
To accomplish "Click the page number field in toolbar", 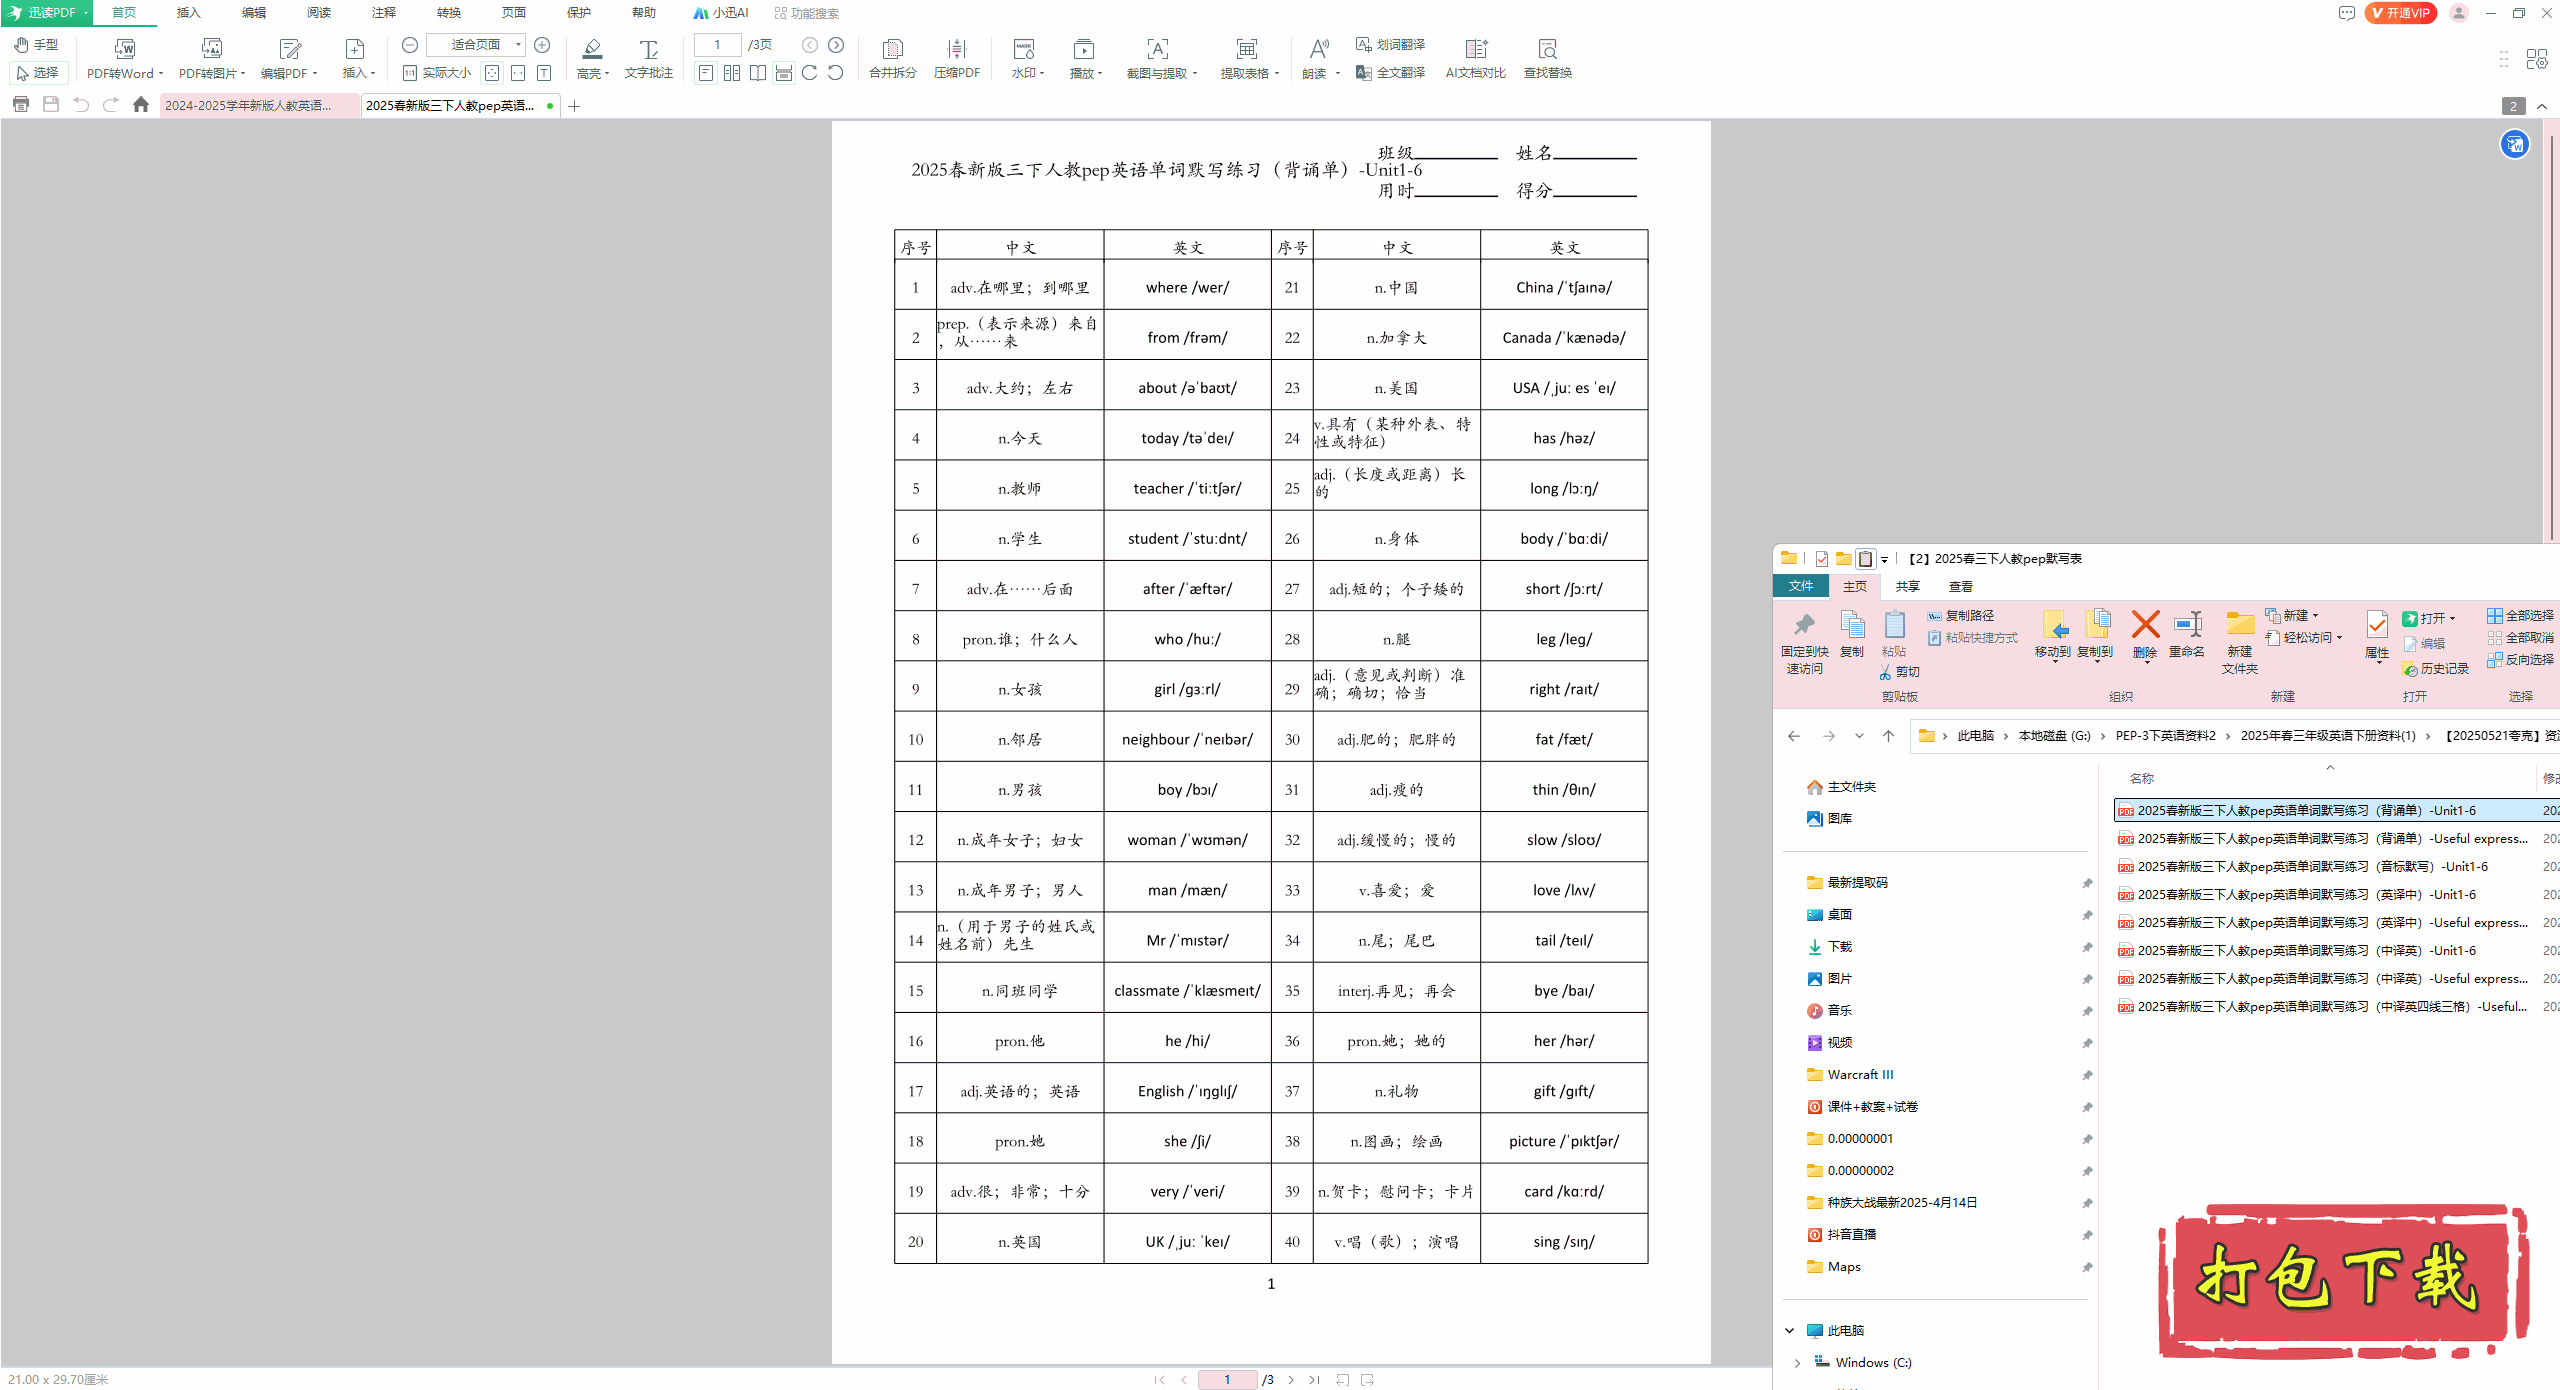I will [x=717, y=45].
